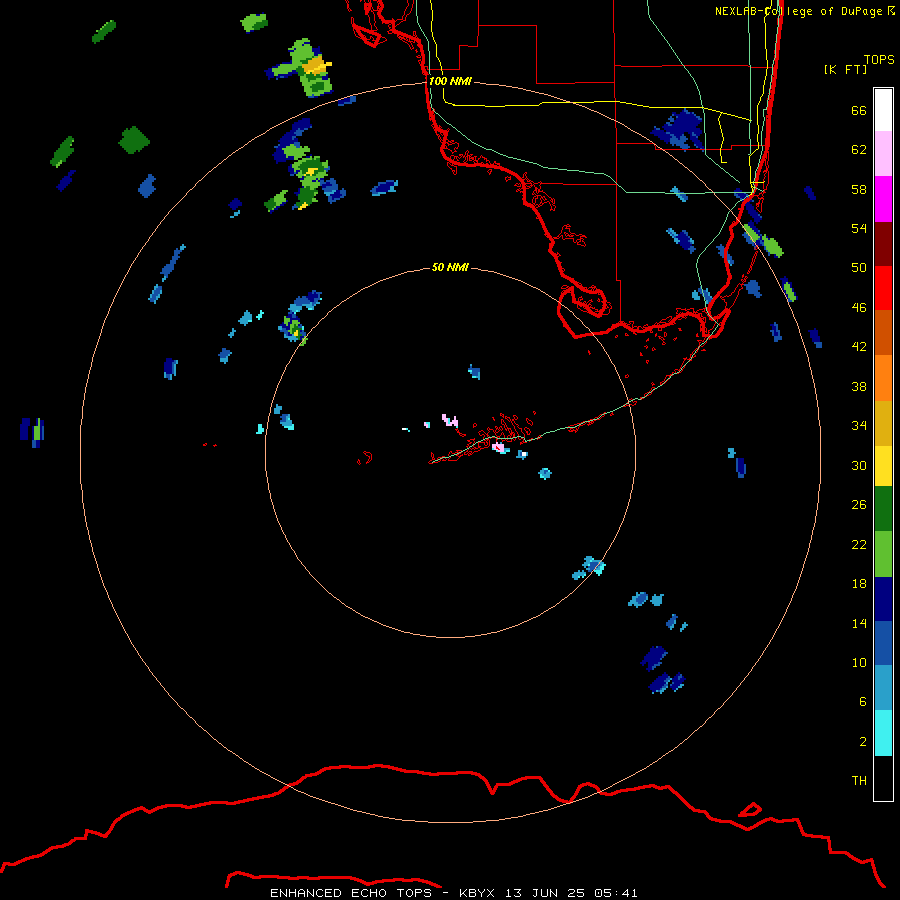Click the "38" scale label
The height and width of the screenshot is (900, 900).
(x=859, y=386)
